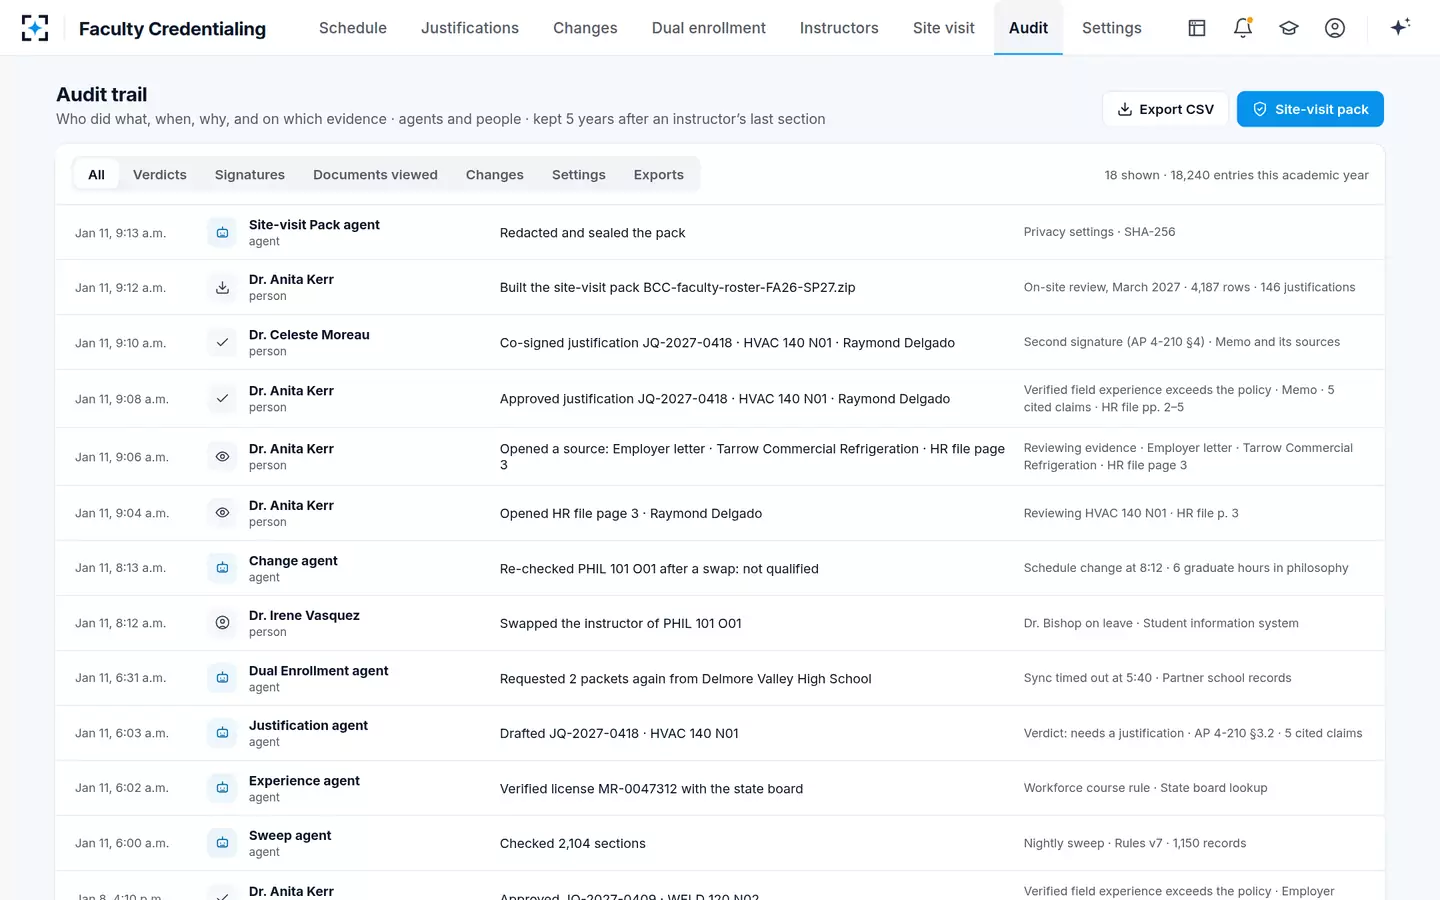Click the eye icon in the 9:06 a.m. row

(x=222, y=457)
